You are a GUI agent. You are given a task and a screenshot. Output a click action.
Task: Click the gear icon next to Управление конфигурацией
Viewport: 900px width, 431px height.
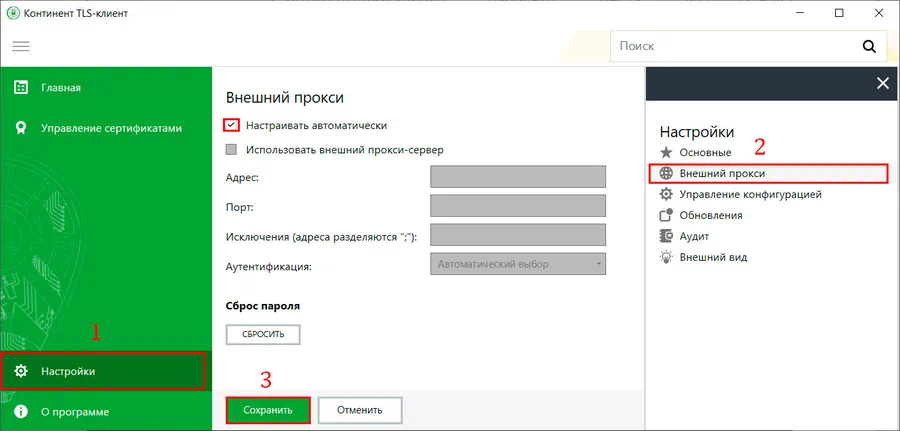click(666, 195)
